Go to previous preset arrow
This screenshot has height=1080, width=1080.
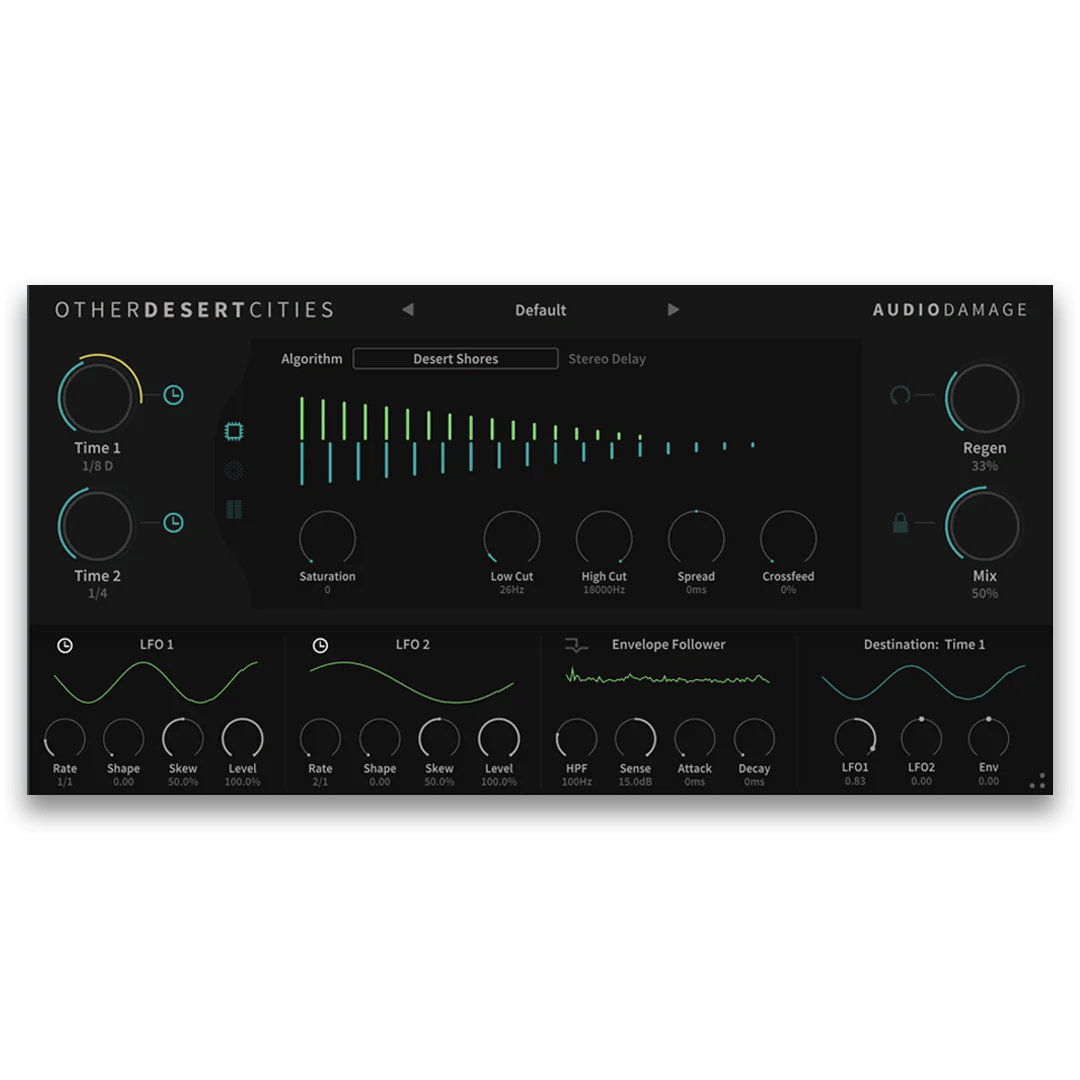click(x=408, y=310)
